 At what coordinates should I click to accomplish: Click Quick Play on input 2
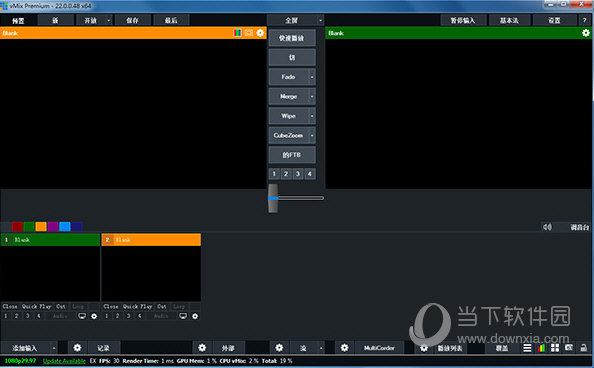(x=138, y=306)
